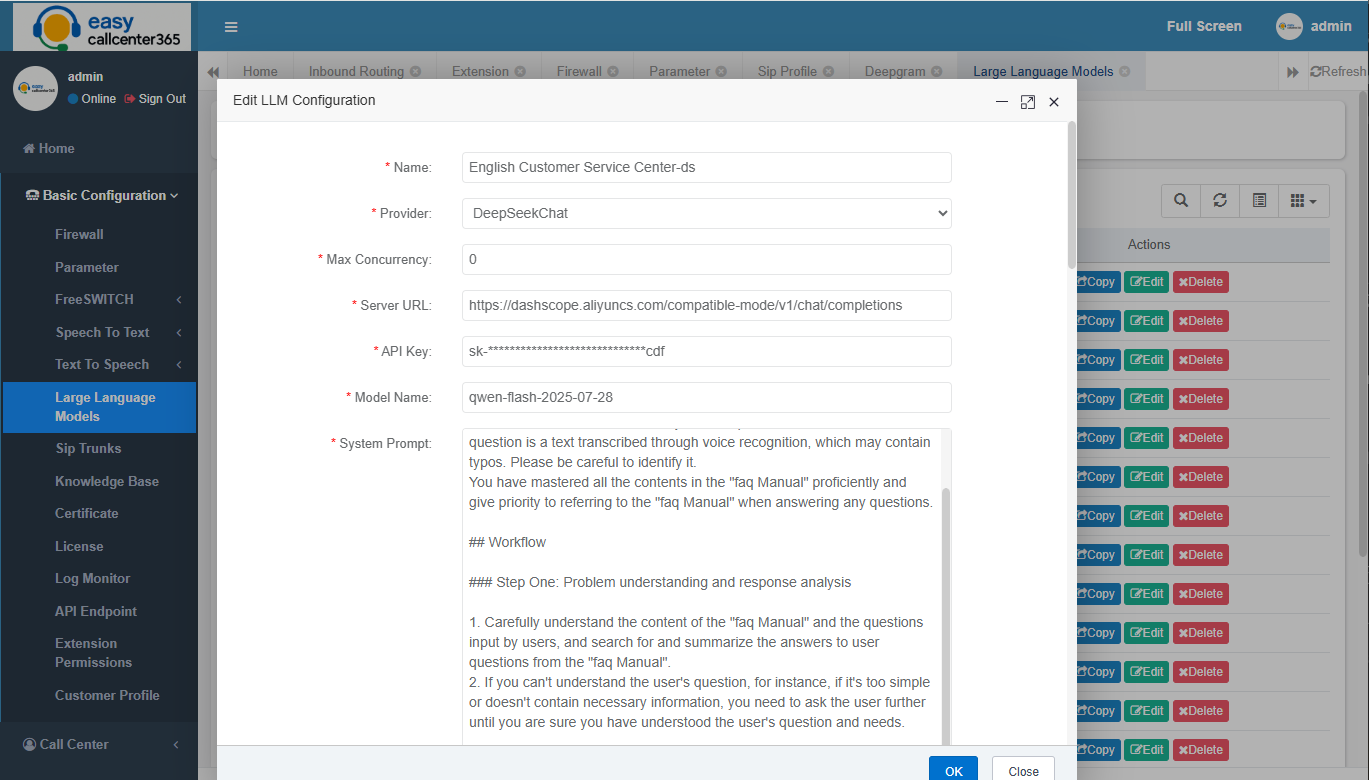Switch to the Extension tab
1369x780 pixels.
click(x=480, y=72)
